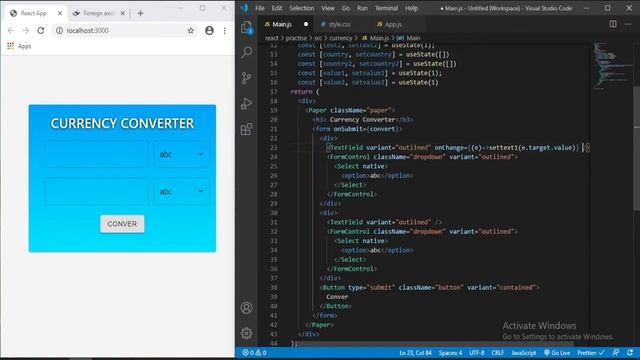Place cursor on line 38 Button tag
The image size is (640, 360).
[x=429, y=287]
